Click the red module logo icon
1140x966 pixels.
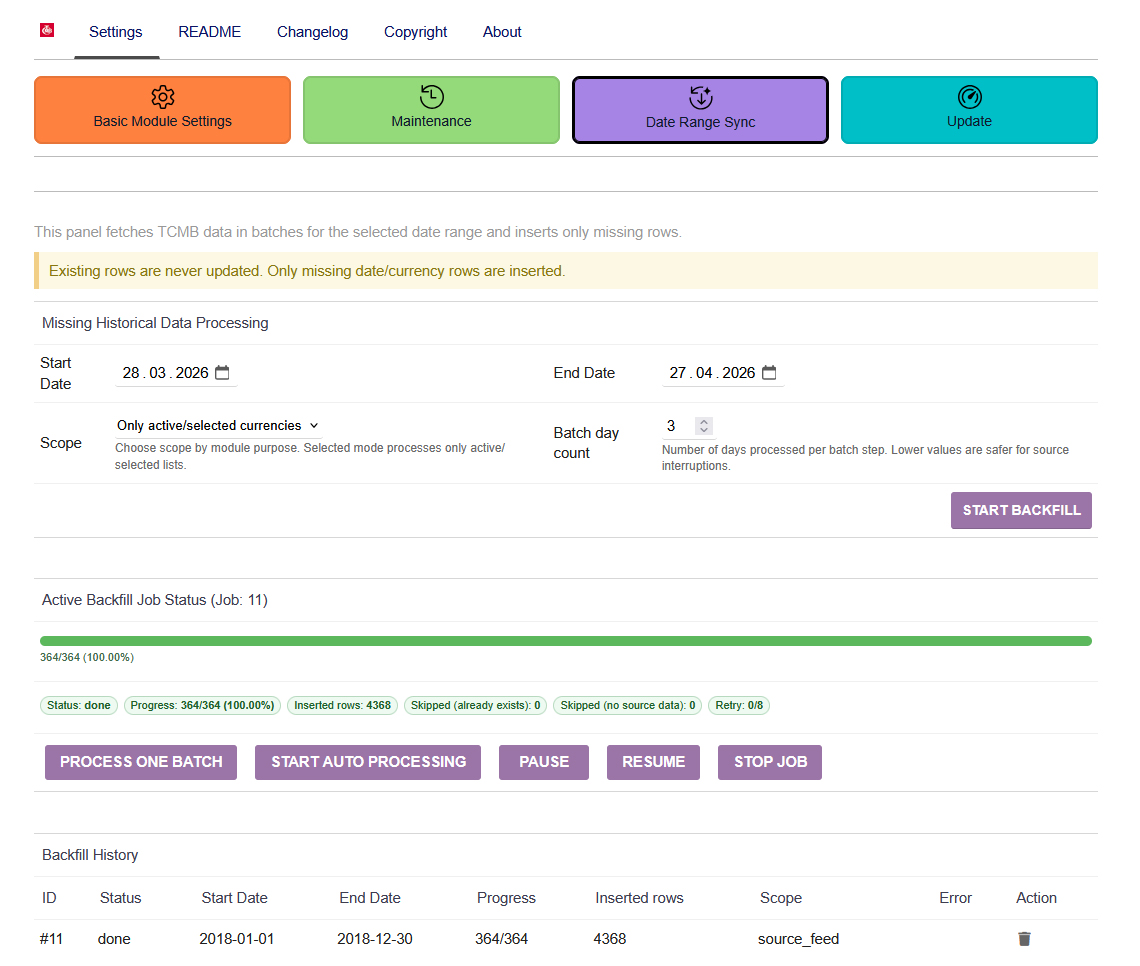click(47, 30)
